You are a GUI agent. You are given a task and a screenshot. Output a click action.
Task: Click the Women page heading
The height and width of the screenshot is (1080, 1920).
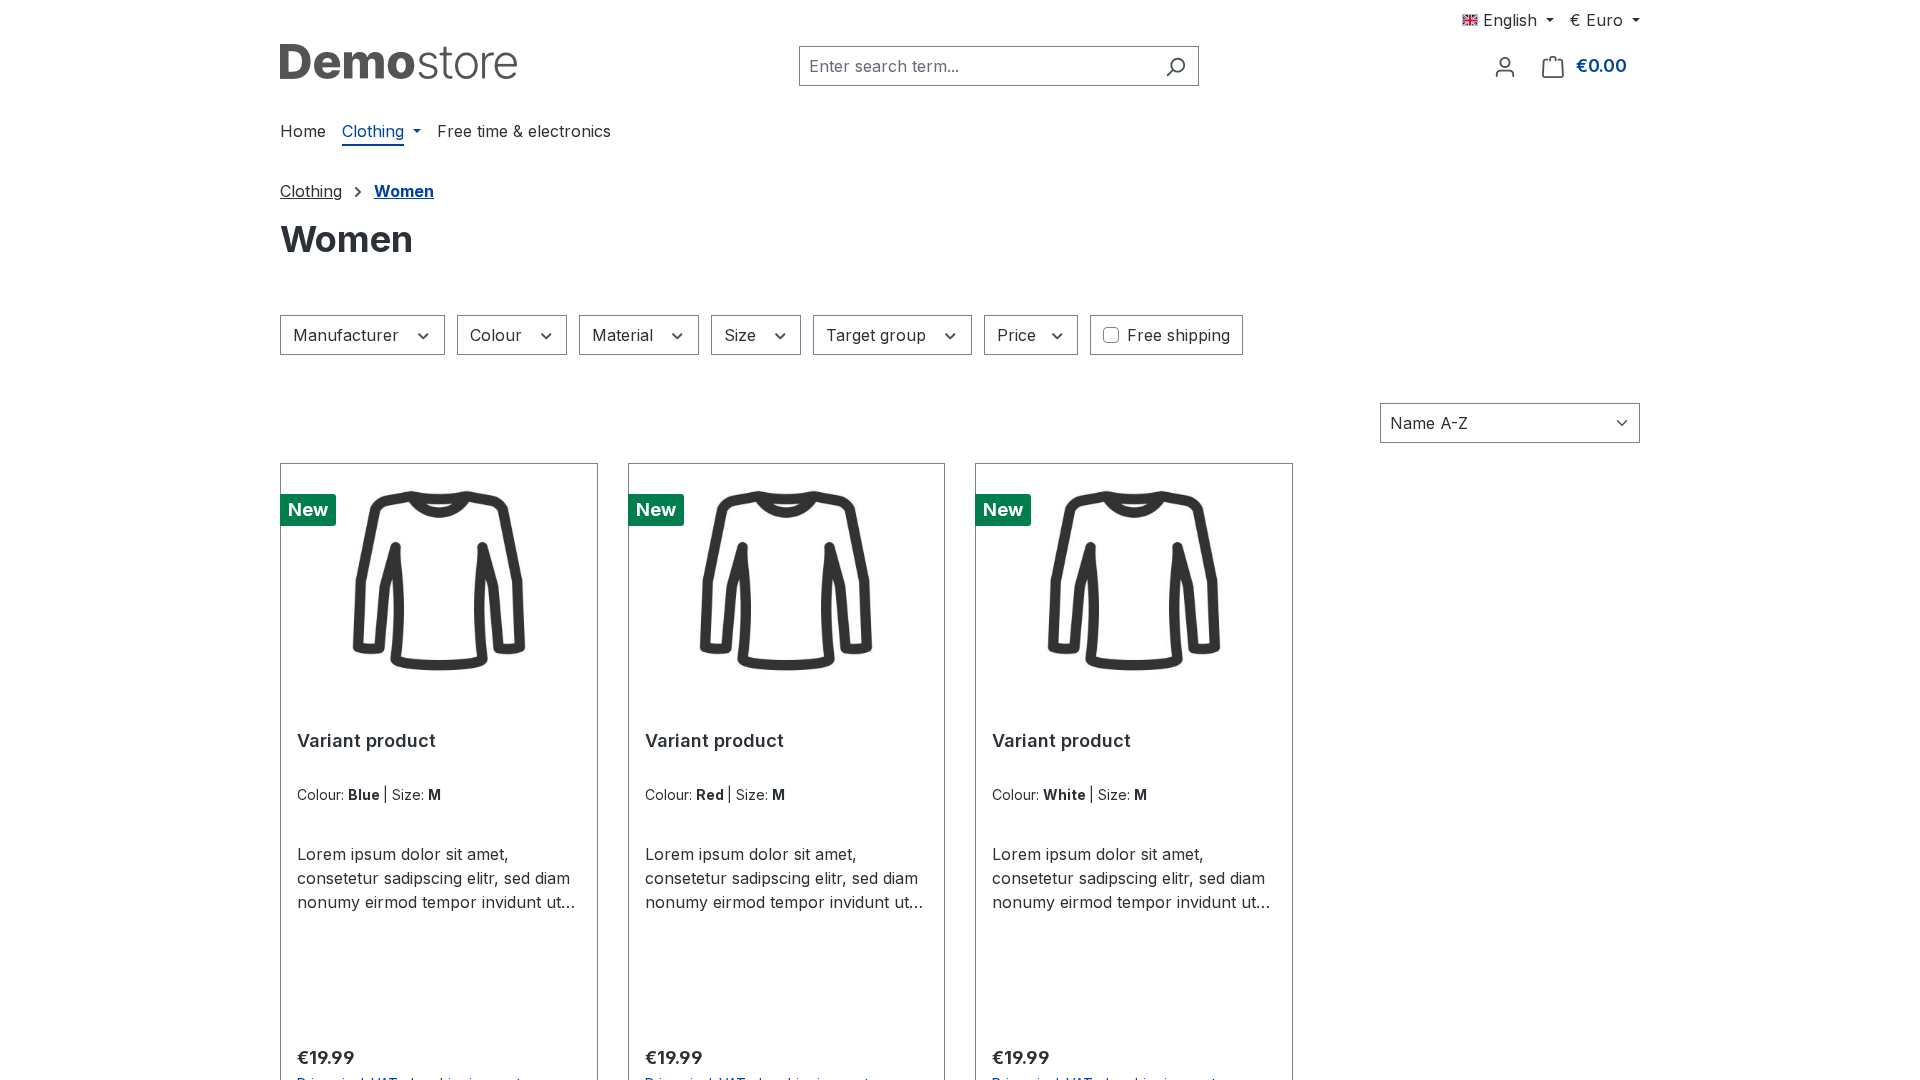[x=346, y=239]
